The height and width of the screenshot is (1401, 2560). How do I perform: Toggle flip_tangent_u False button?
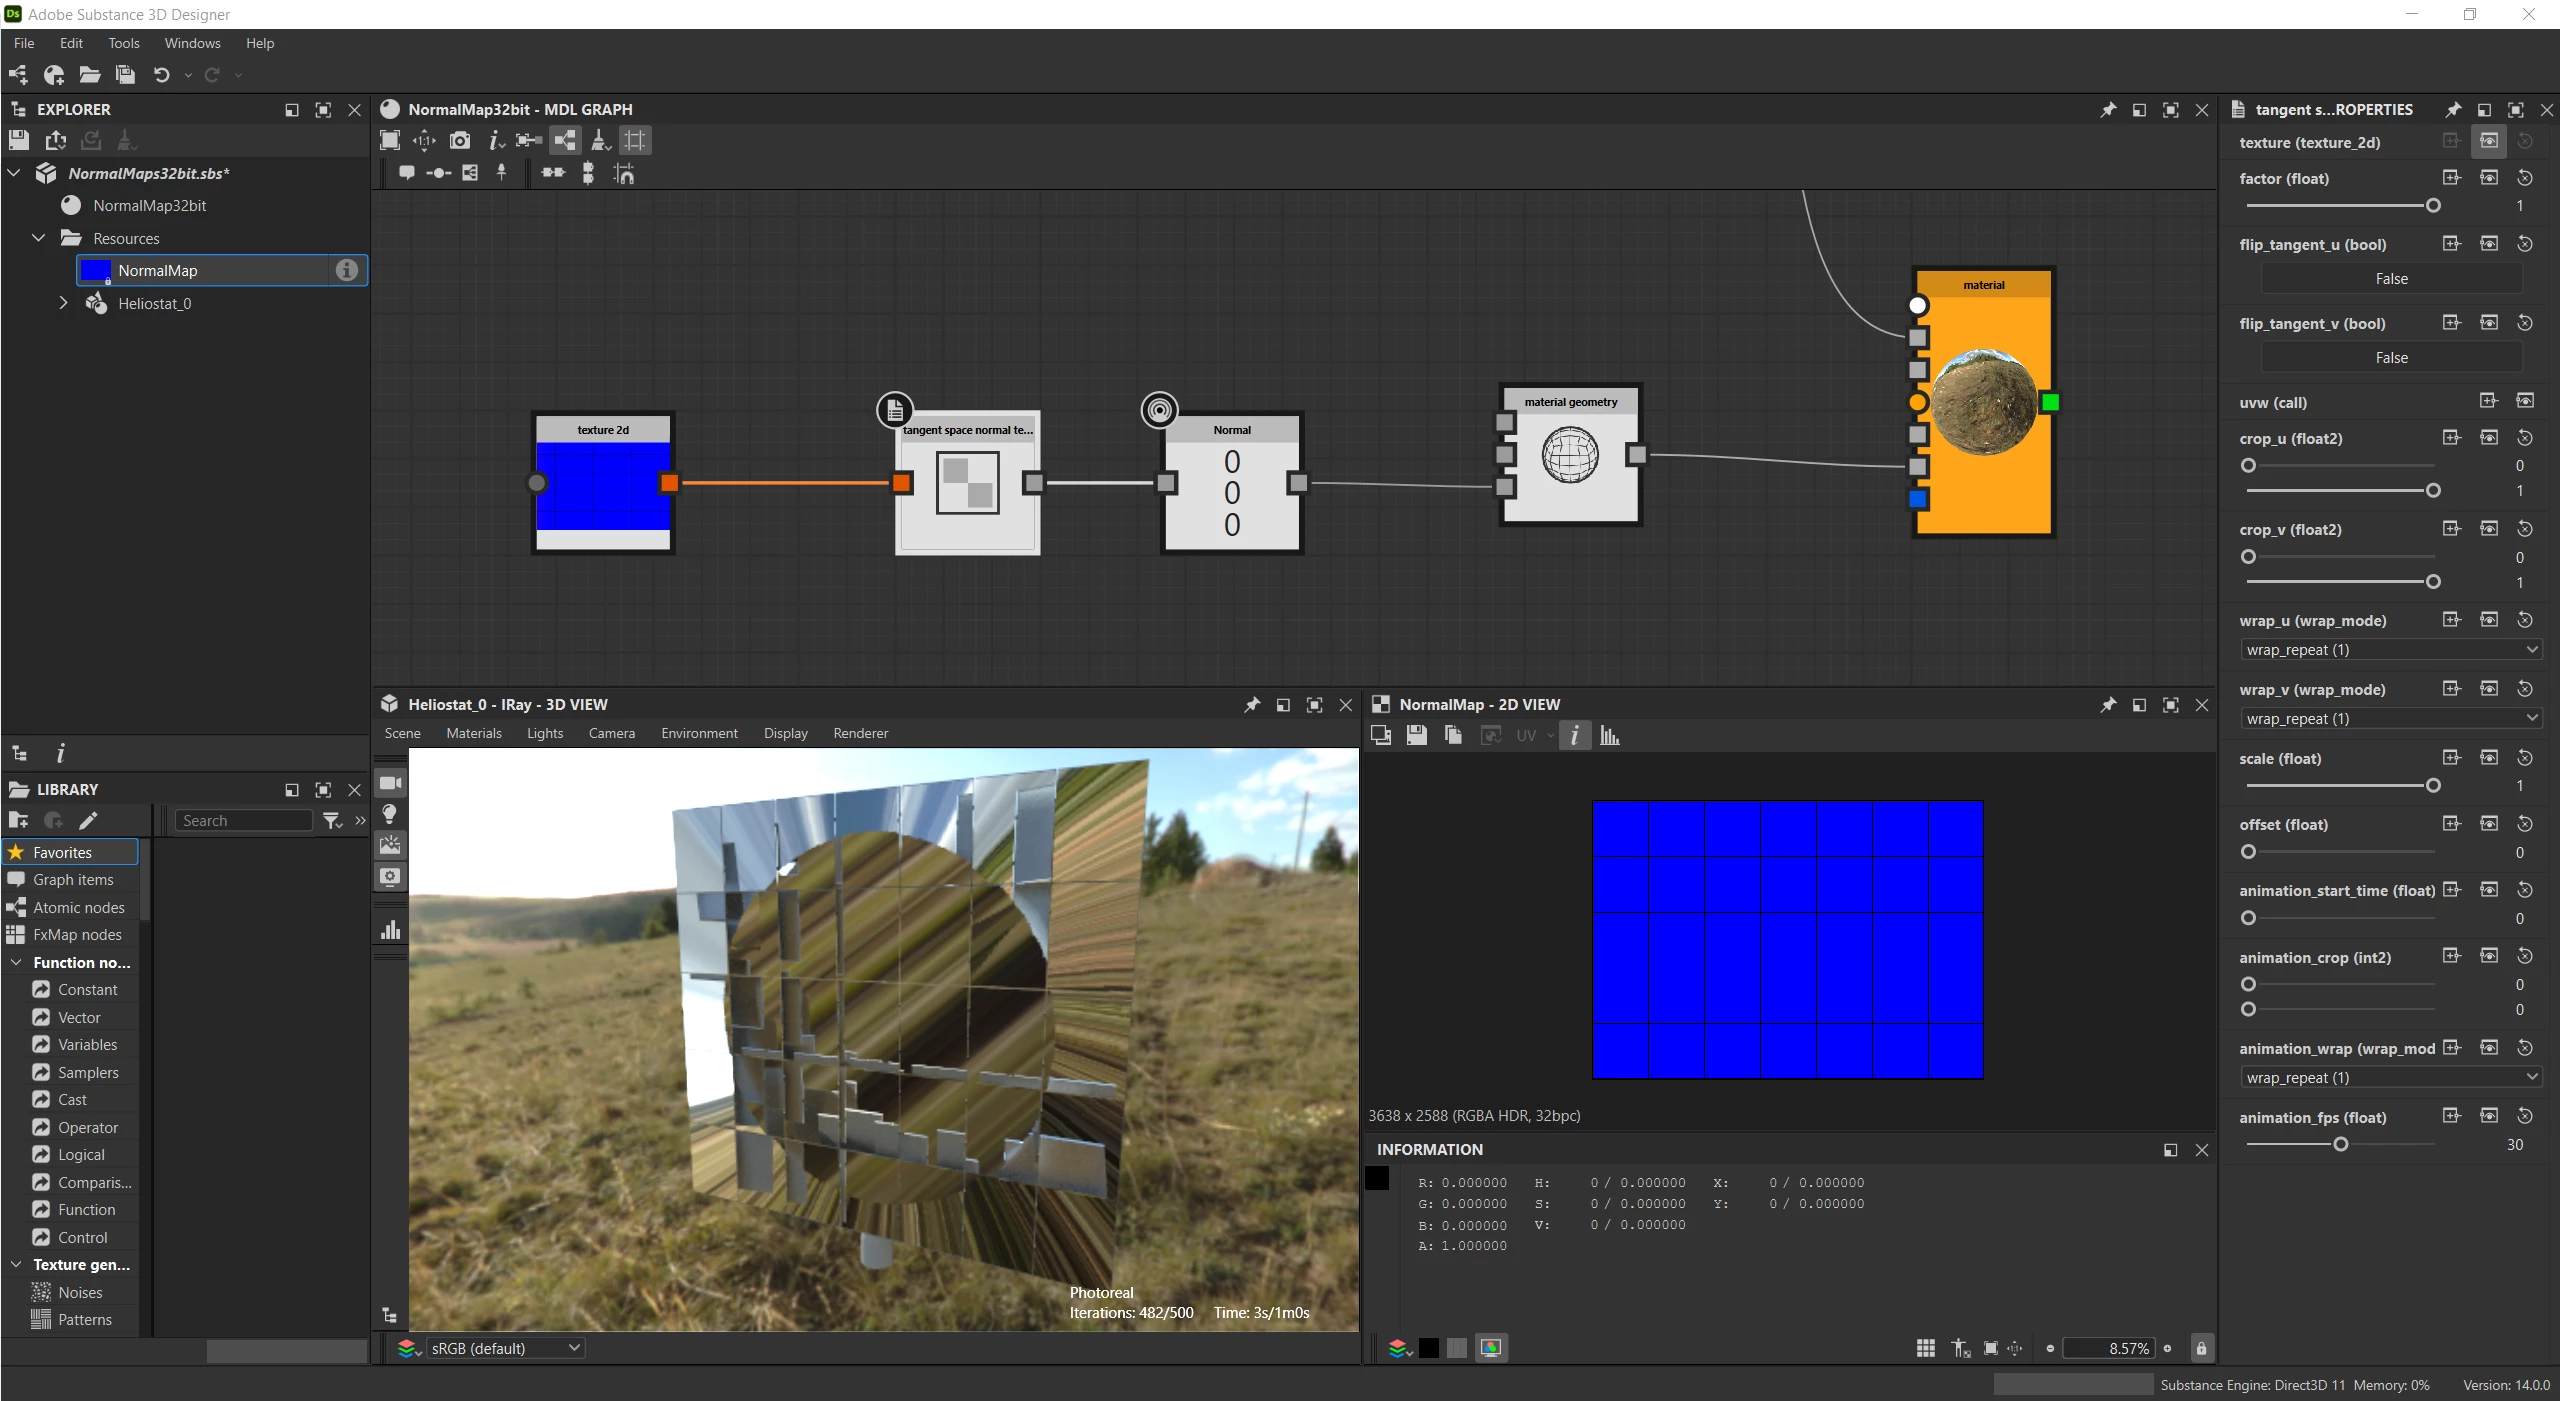(x=2390, y=279)
